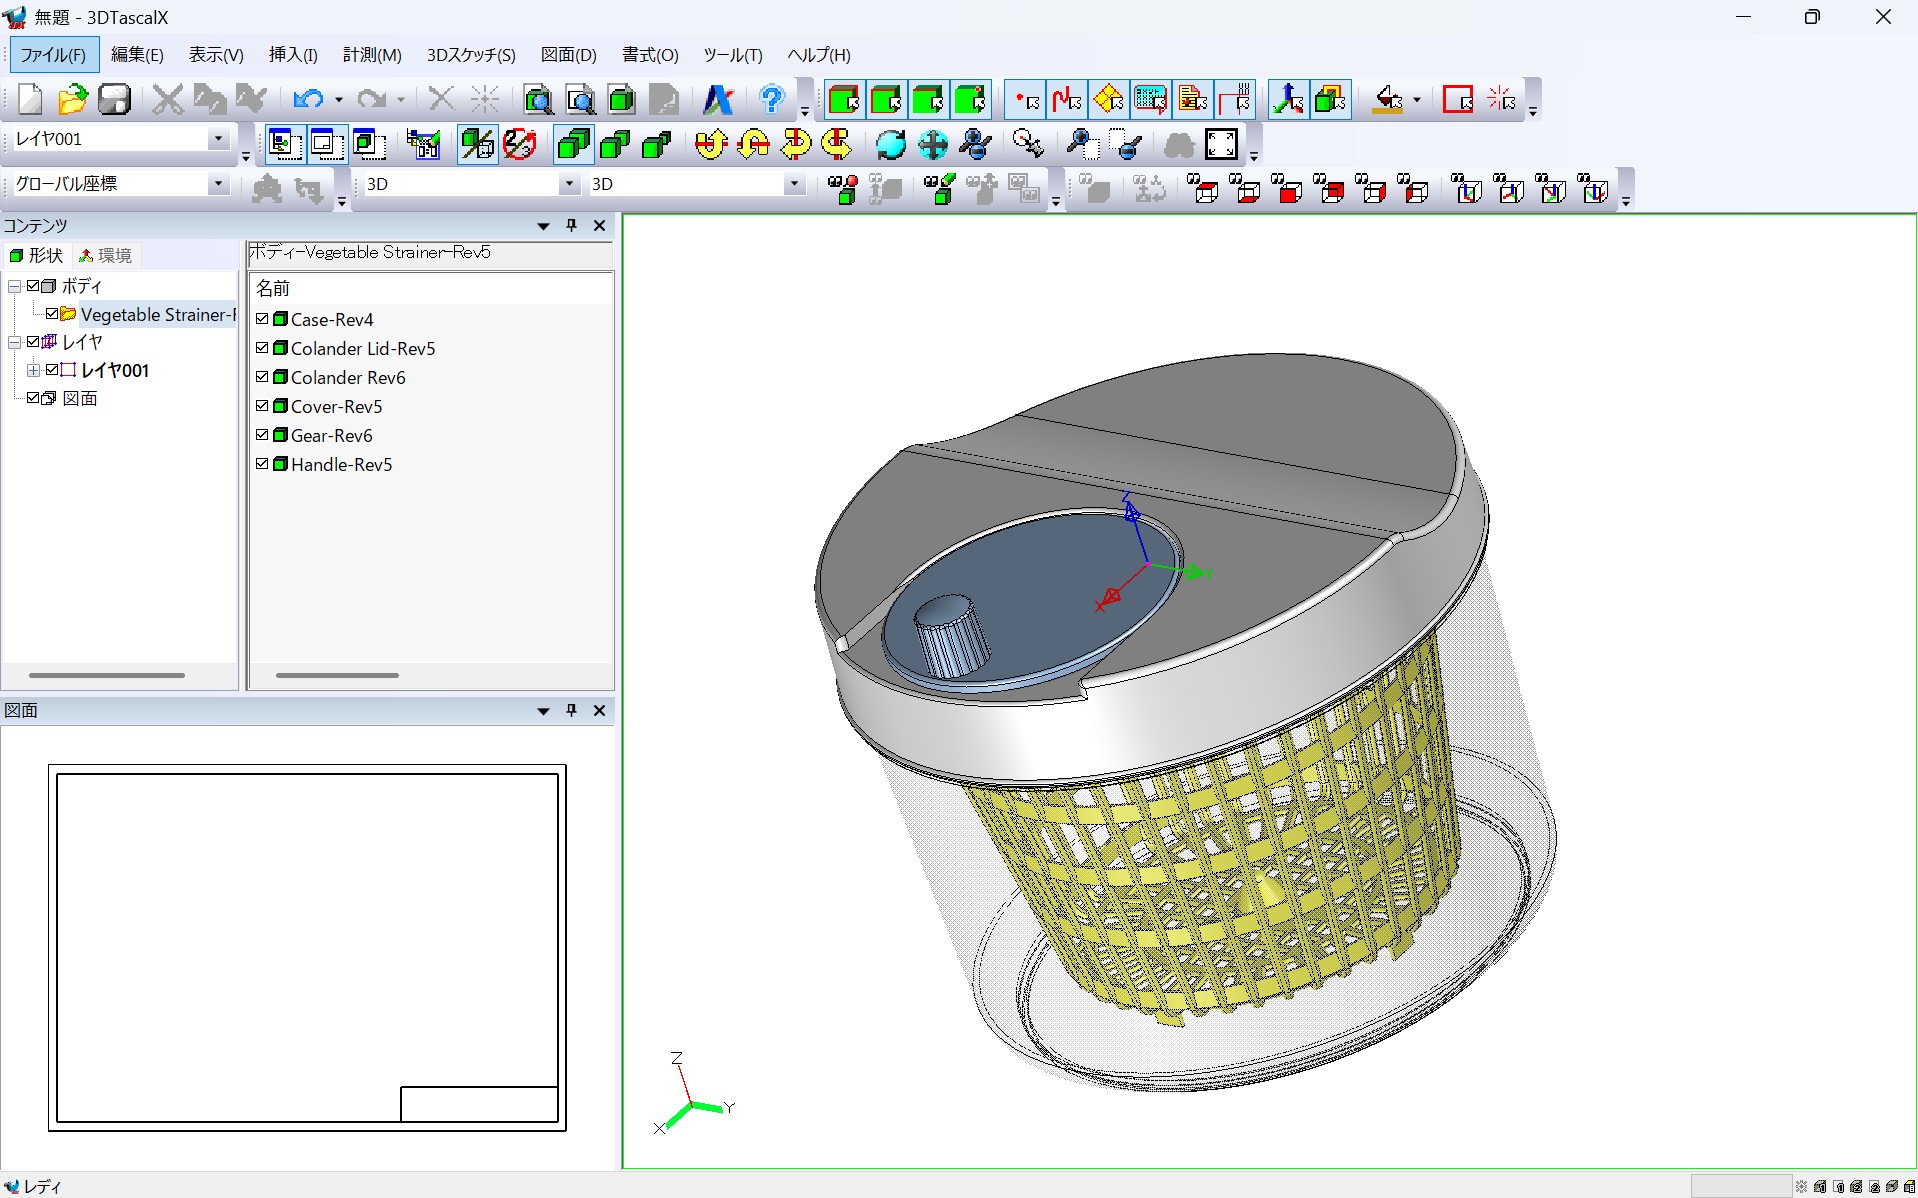
Task: Click the open file folder icon
Action: (x=72, y=99)
